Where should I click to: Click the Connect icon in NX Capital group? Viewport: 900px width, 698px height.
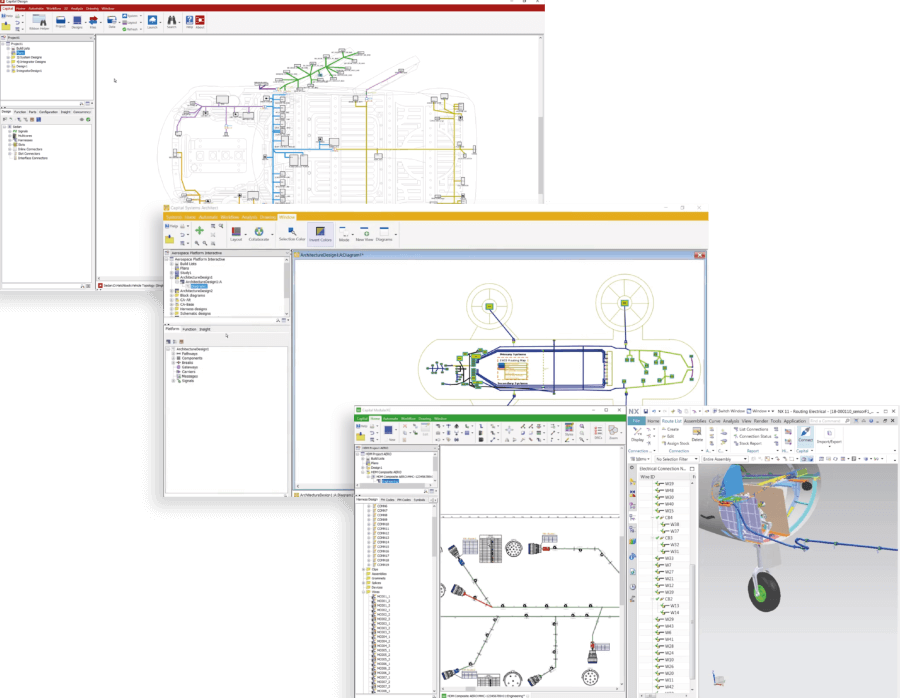point(806,435)
